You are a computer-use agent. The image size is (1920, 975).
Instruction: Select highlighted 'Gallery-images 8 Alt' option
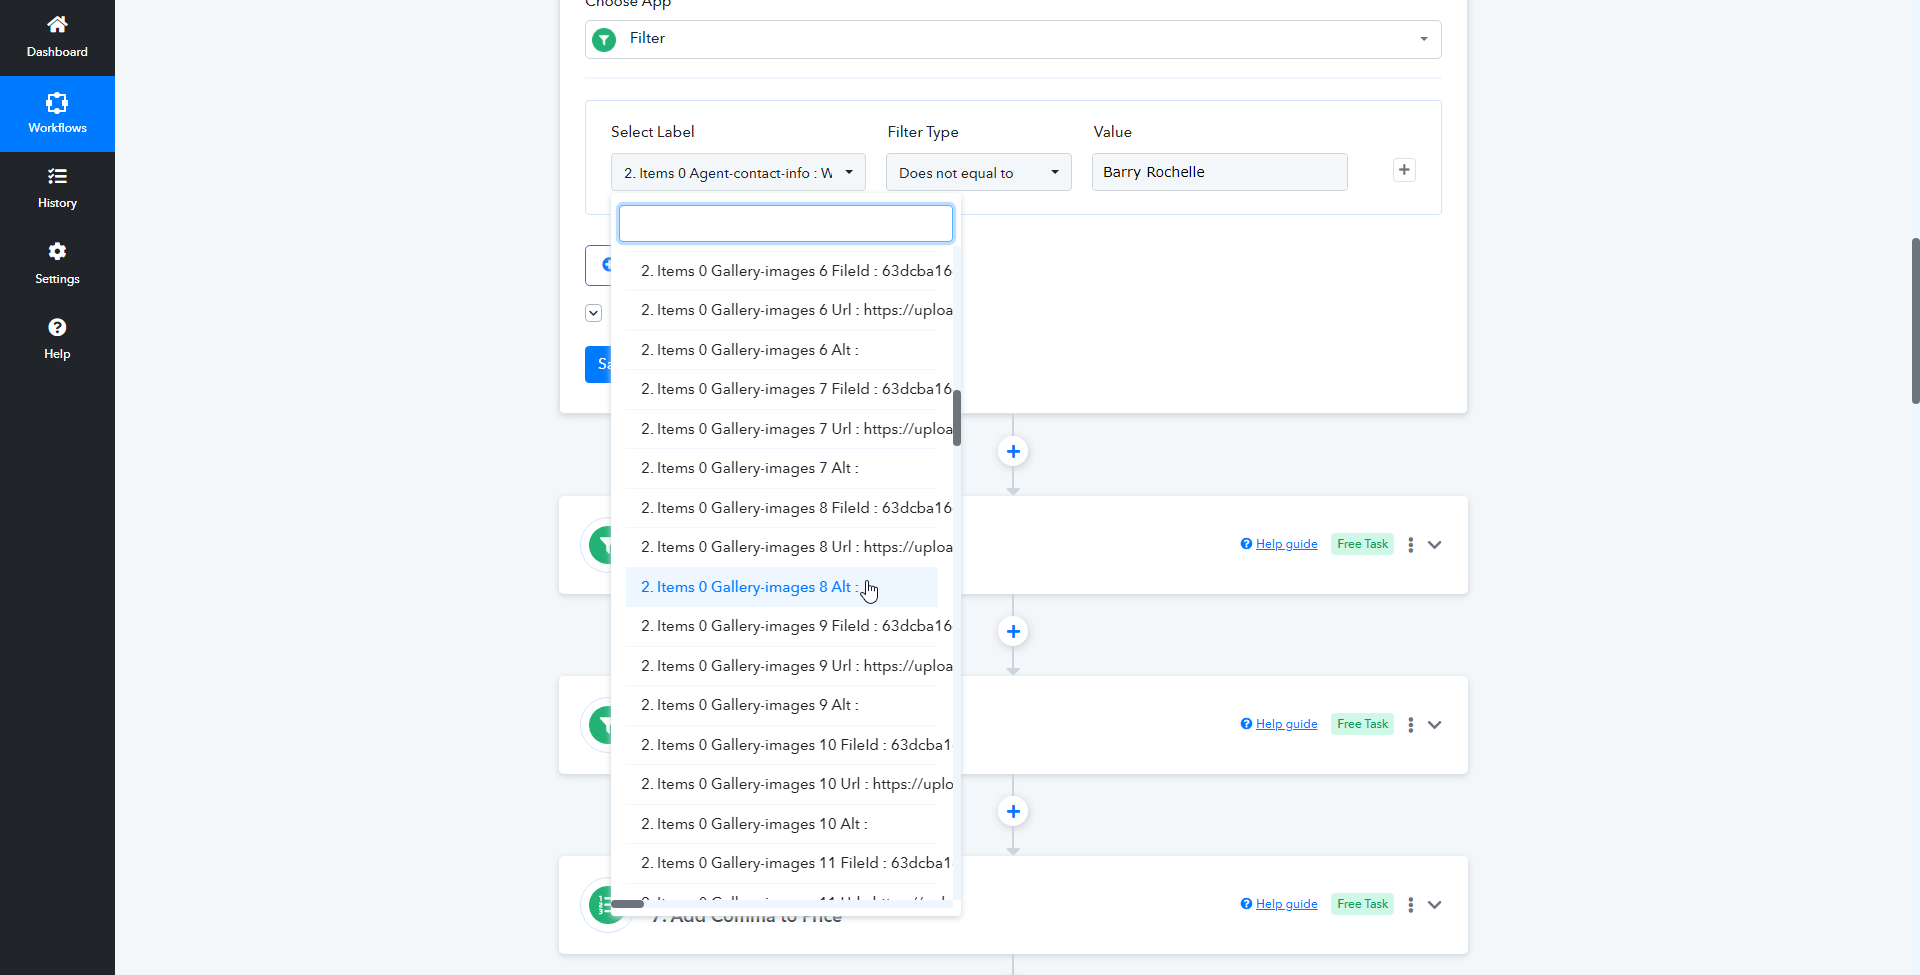pyautogui.click(x=782, y=587)
